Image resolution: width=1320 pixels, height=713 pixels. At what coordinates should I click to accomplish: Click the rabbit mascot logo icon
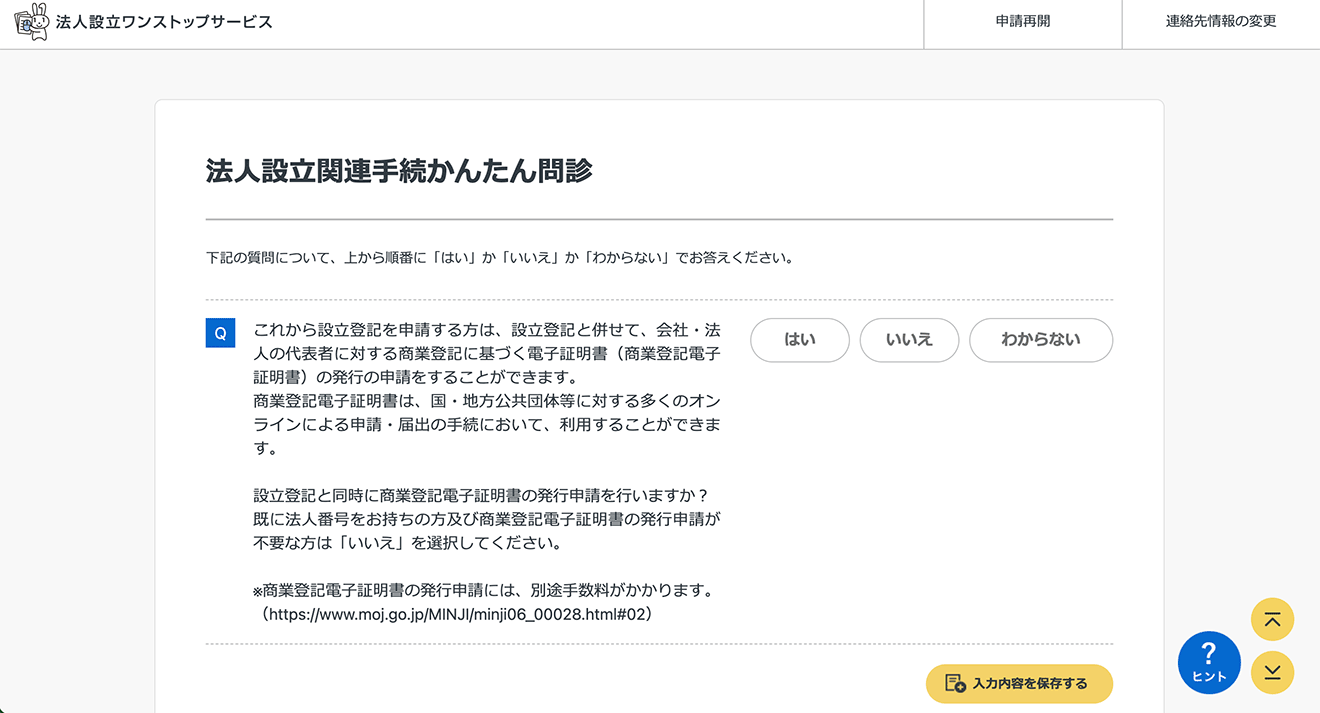31,22
